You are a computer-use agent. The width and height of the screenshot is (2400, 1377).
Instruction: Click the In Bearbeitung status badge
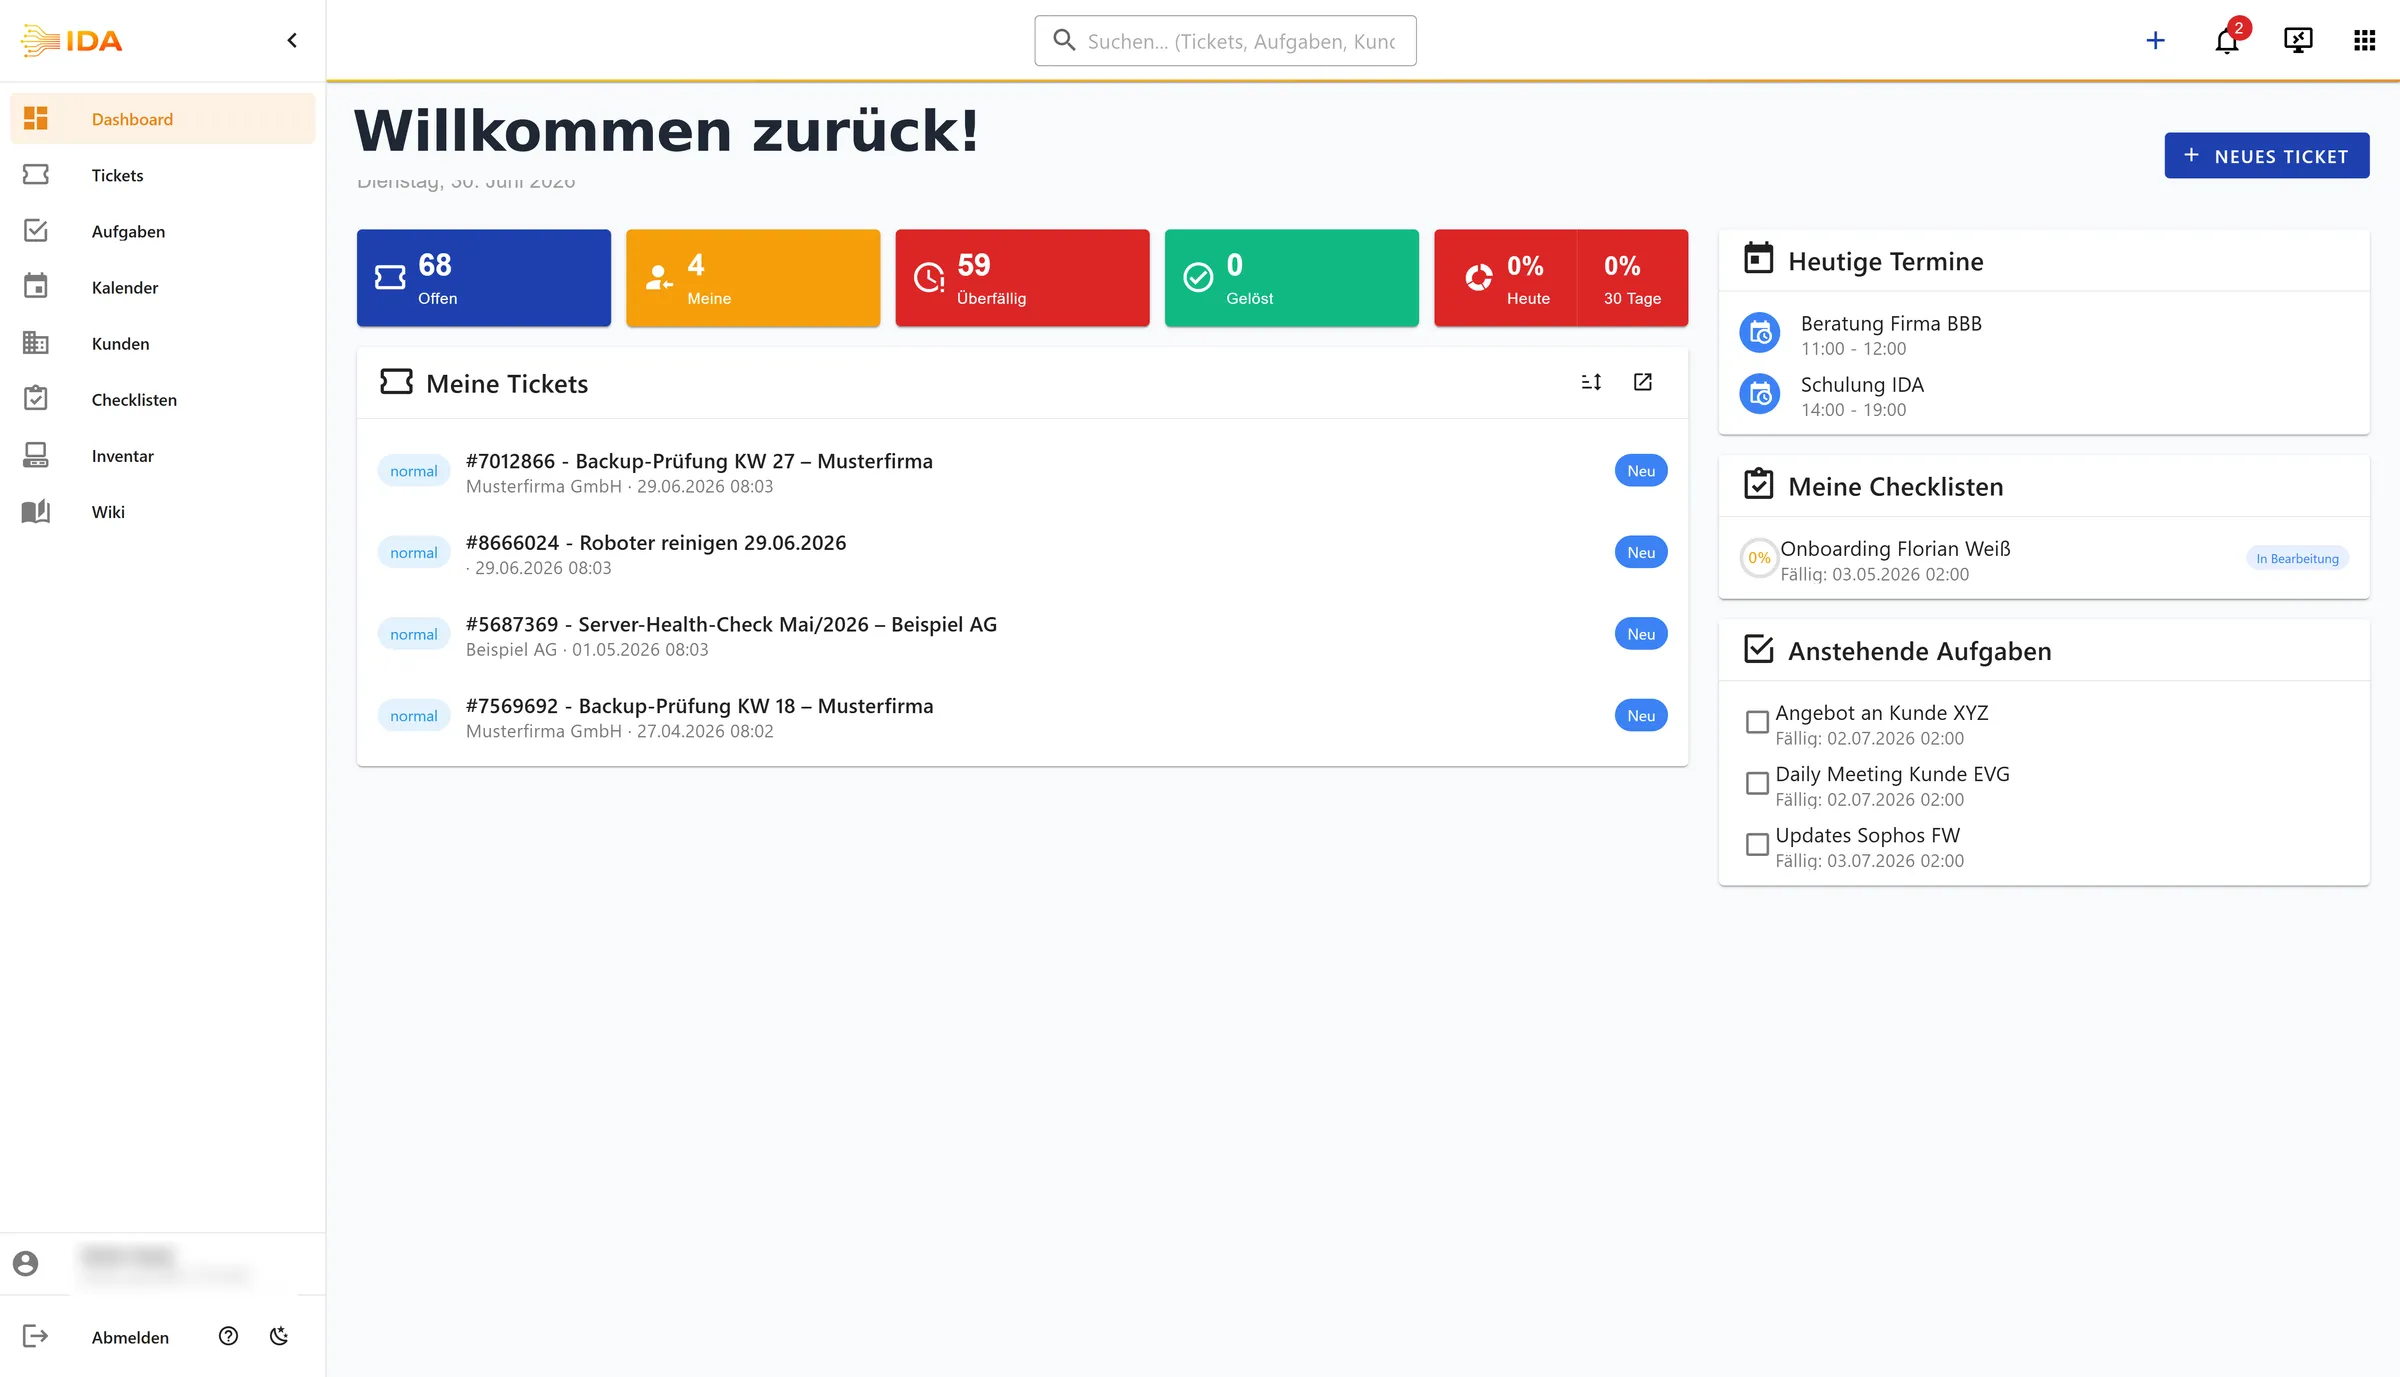click(2297, 558)
